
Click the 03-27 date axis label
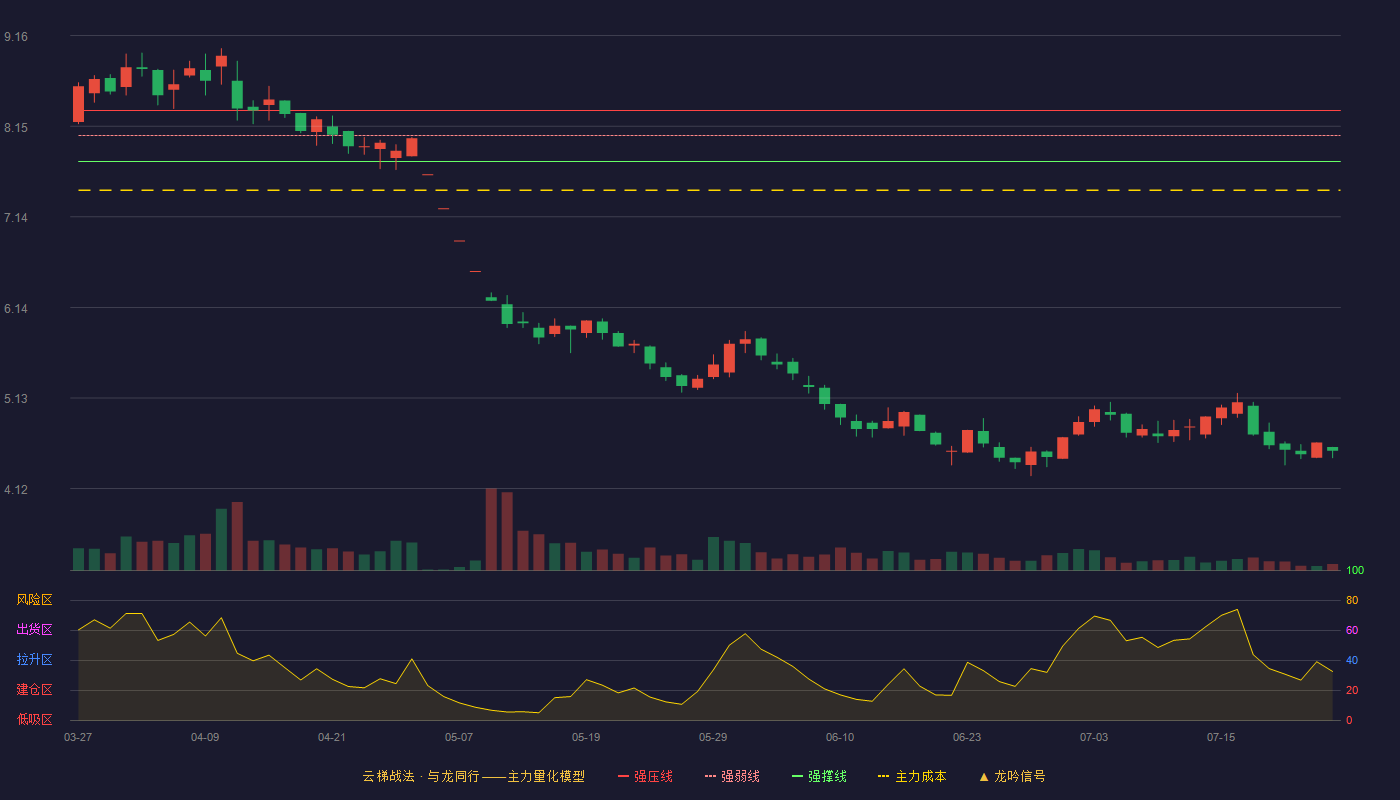tap(78, 737)
